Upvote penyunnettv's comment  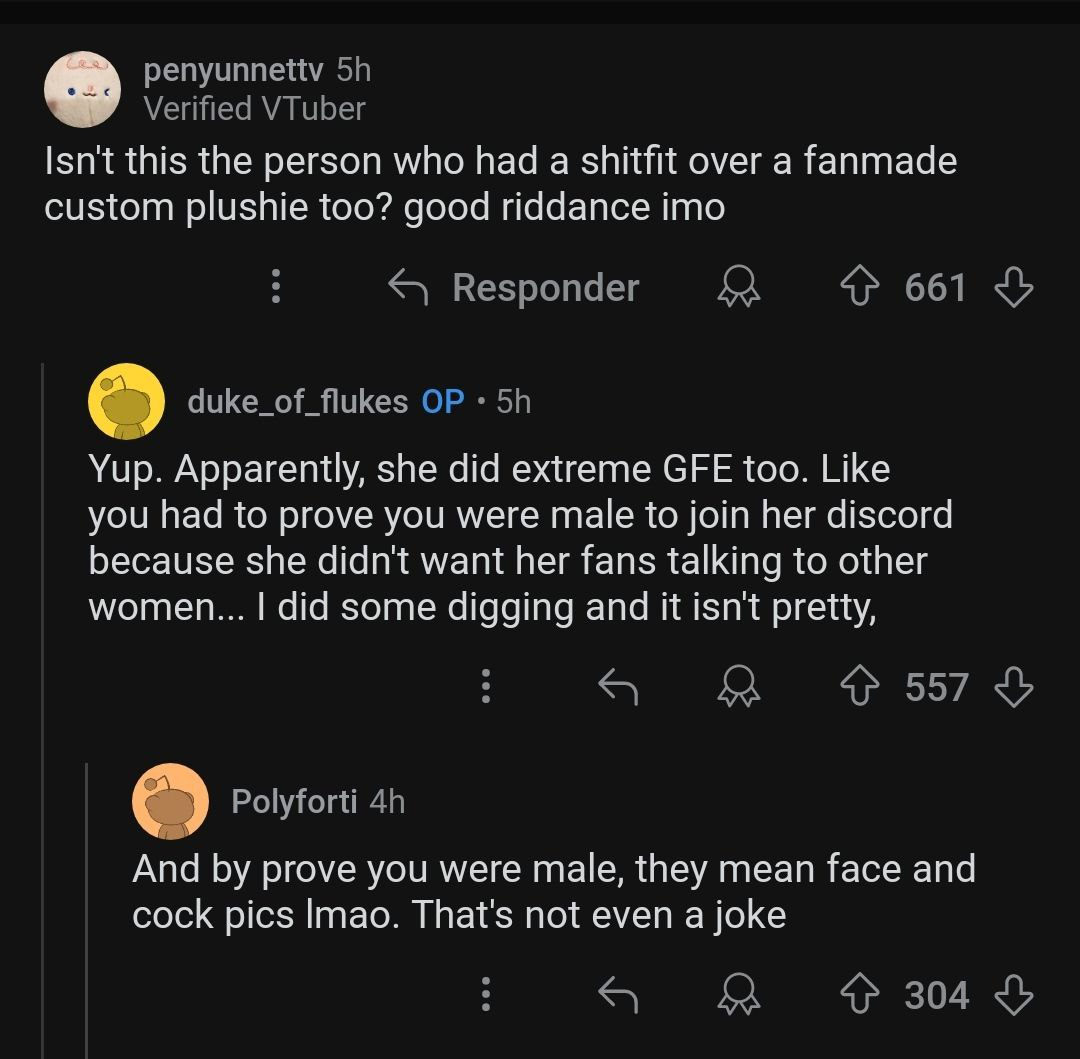pyautogui.click(x=860, y=287)
